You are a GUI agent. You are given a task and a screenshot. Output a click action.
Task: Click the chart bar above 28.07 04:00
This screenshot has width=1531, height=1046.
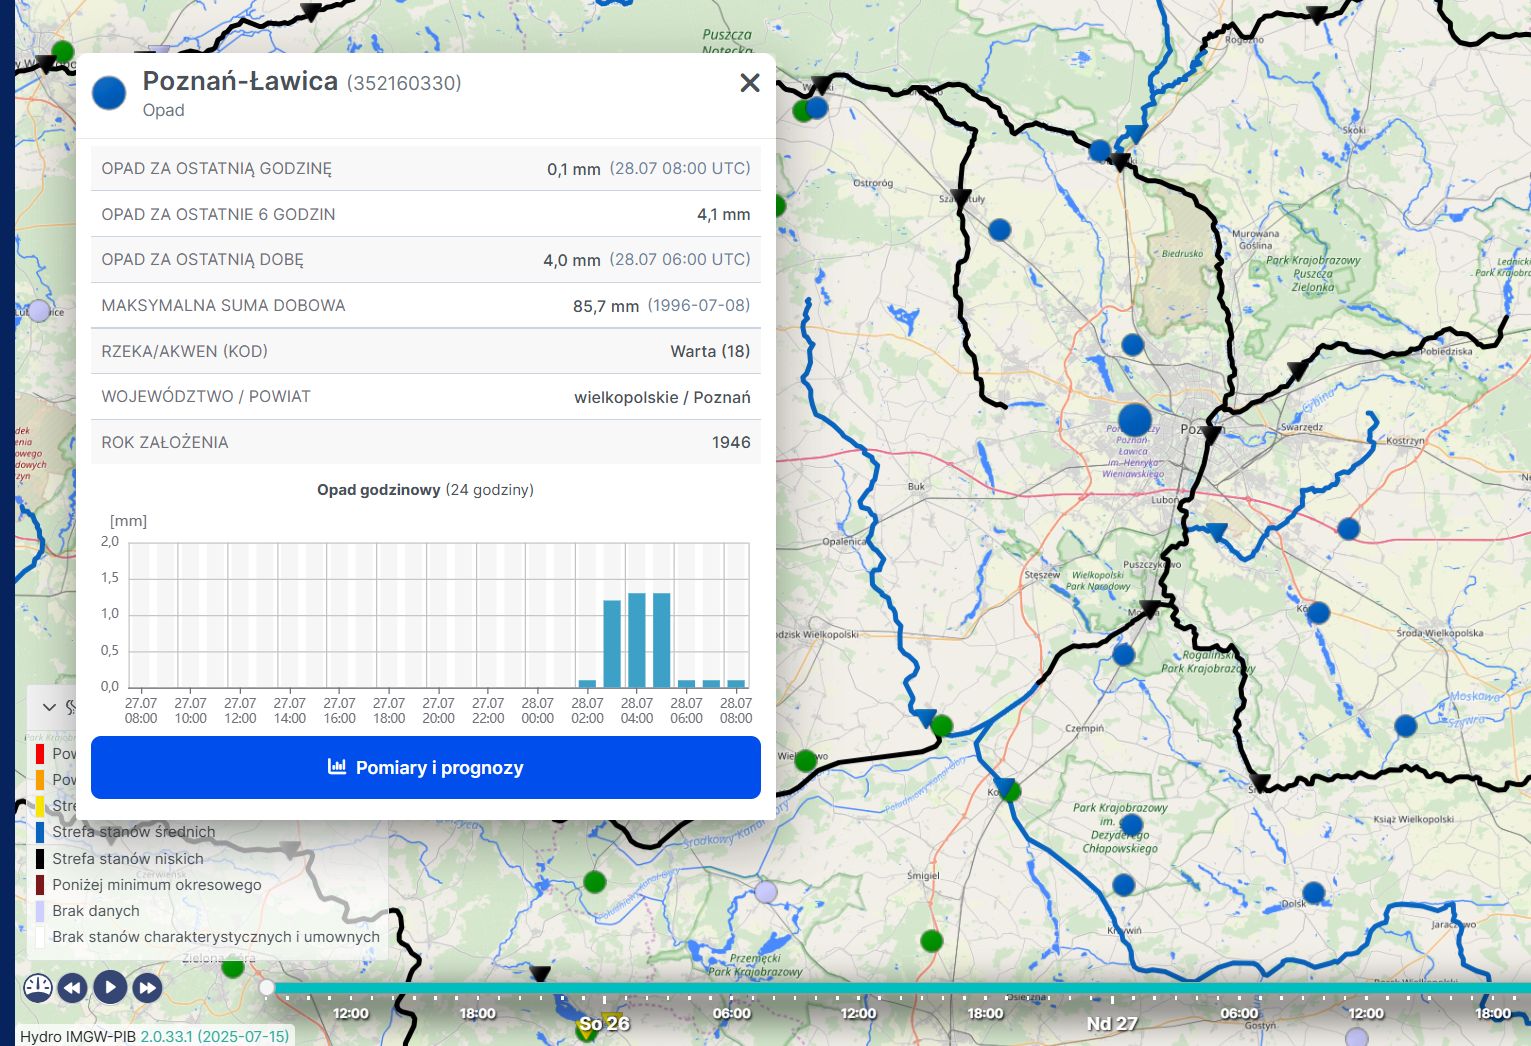(x=637, y=640)
